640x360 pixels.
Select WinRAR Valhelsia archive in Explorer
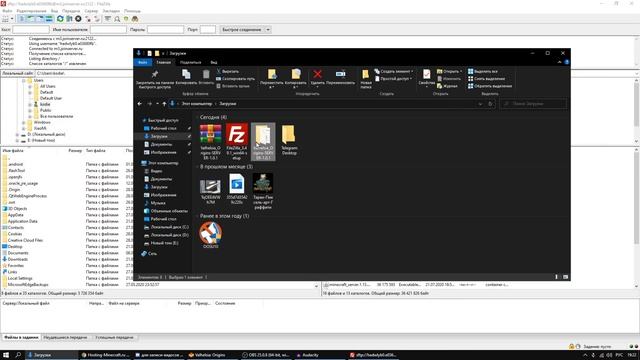point(211,142)
